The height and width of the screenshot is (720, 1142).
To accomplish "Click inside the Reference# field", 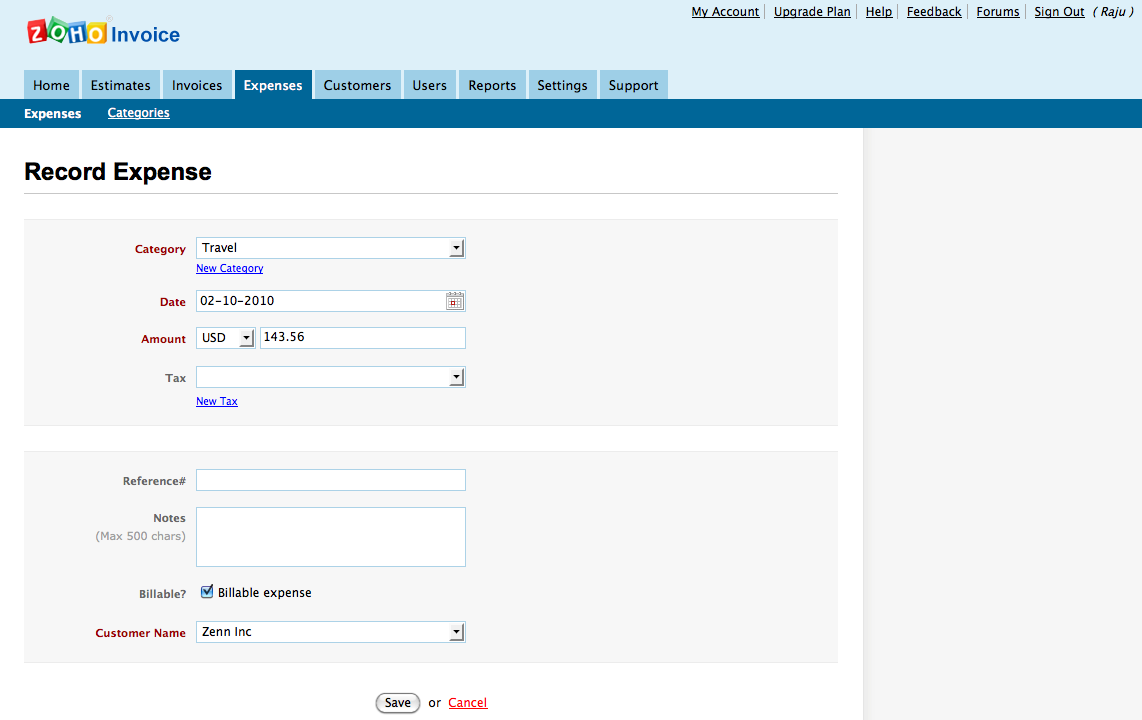I will pyautogui.click(x=330, y=479).
